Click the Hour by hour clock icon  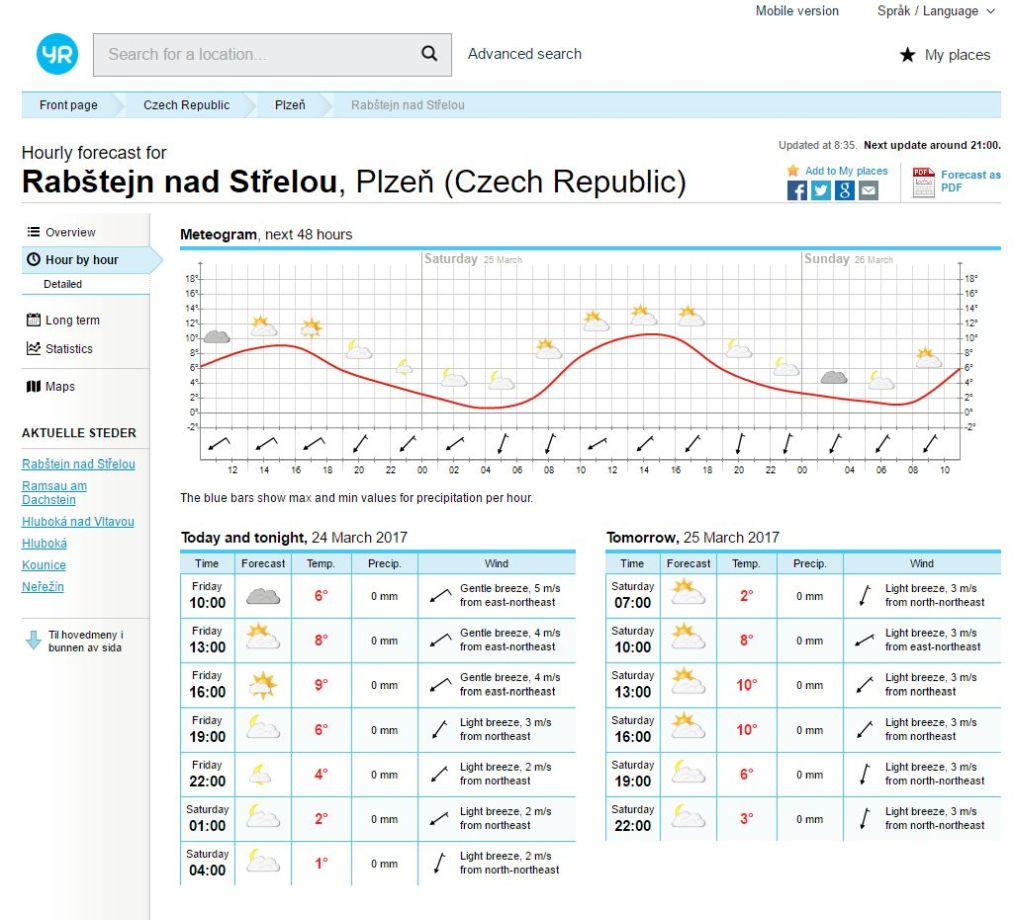[33, 259]
